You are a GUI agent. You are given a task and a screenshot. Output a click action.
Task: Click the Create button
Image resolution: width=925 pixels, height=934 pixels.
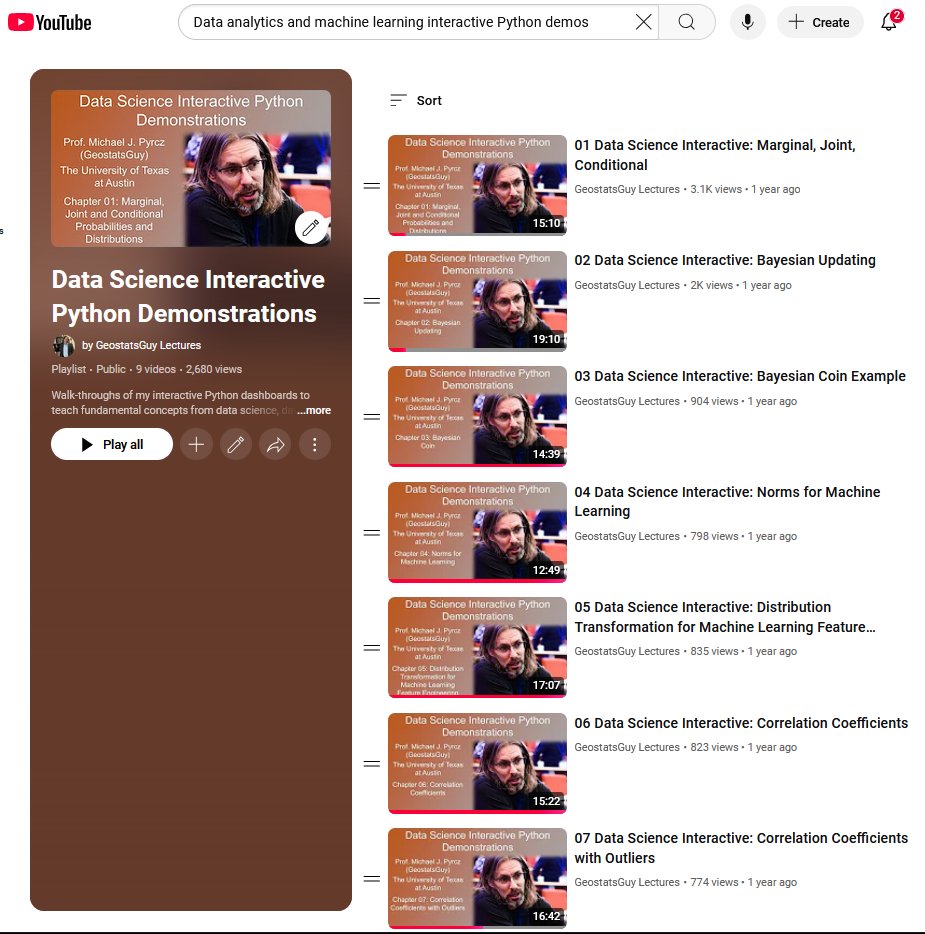pos(820,22)
